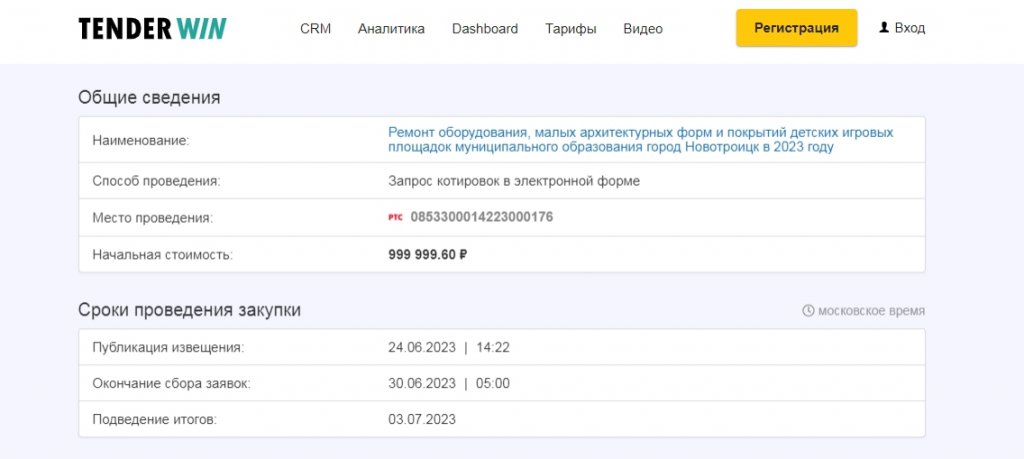Open the CRM menu item
The height and width of the screenshot is (459, 1024).
pyautogui.click(x=315, y=29)
